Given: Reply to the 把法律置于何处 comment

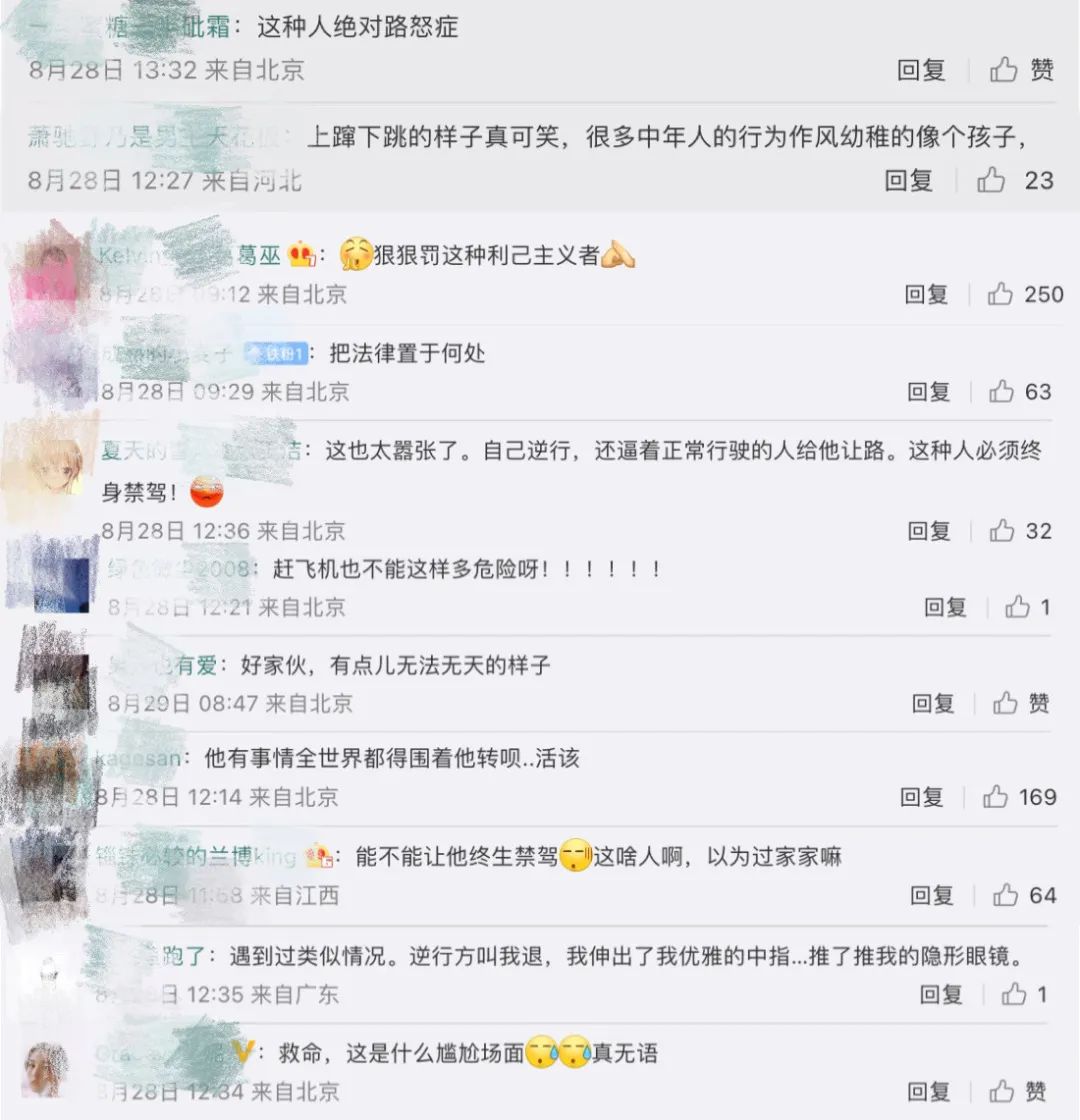Looking at the screenshot, I should click(x=929, y=391).
